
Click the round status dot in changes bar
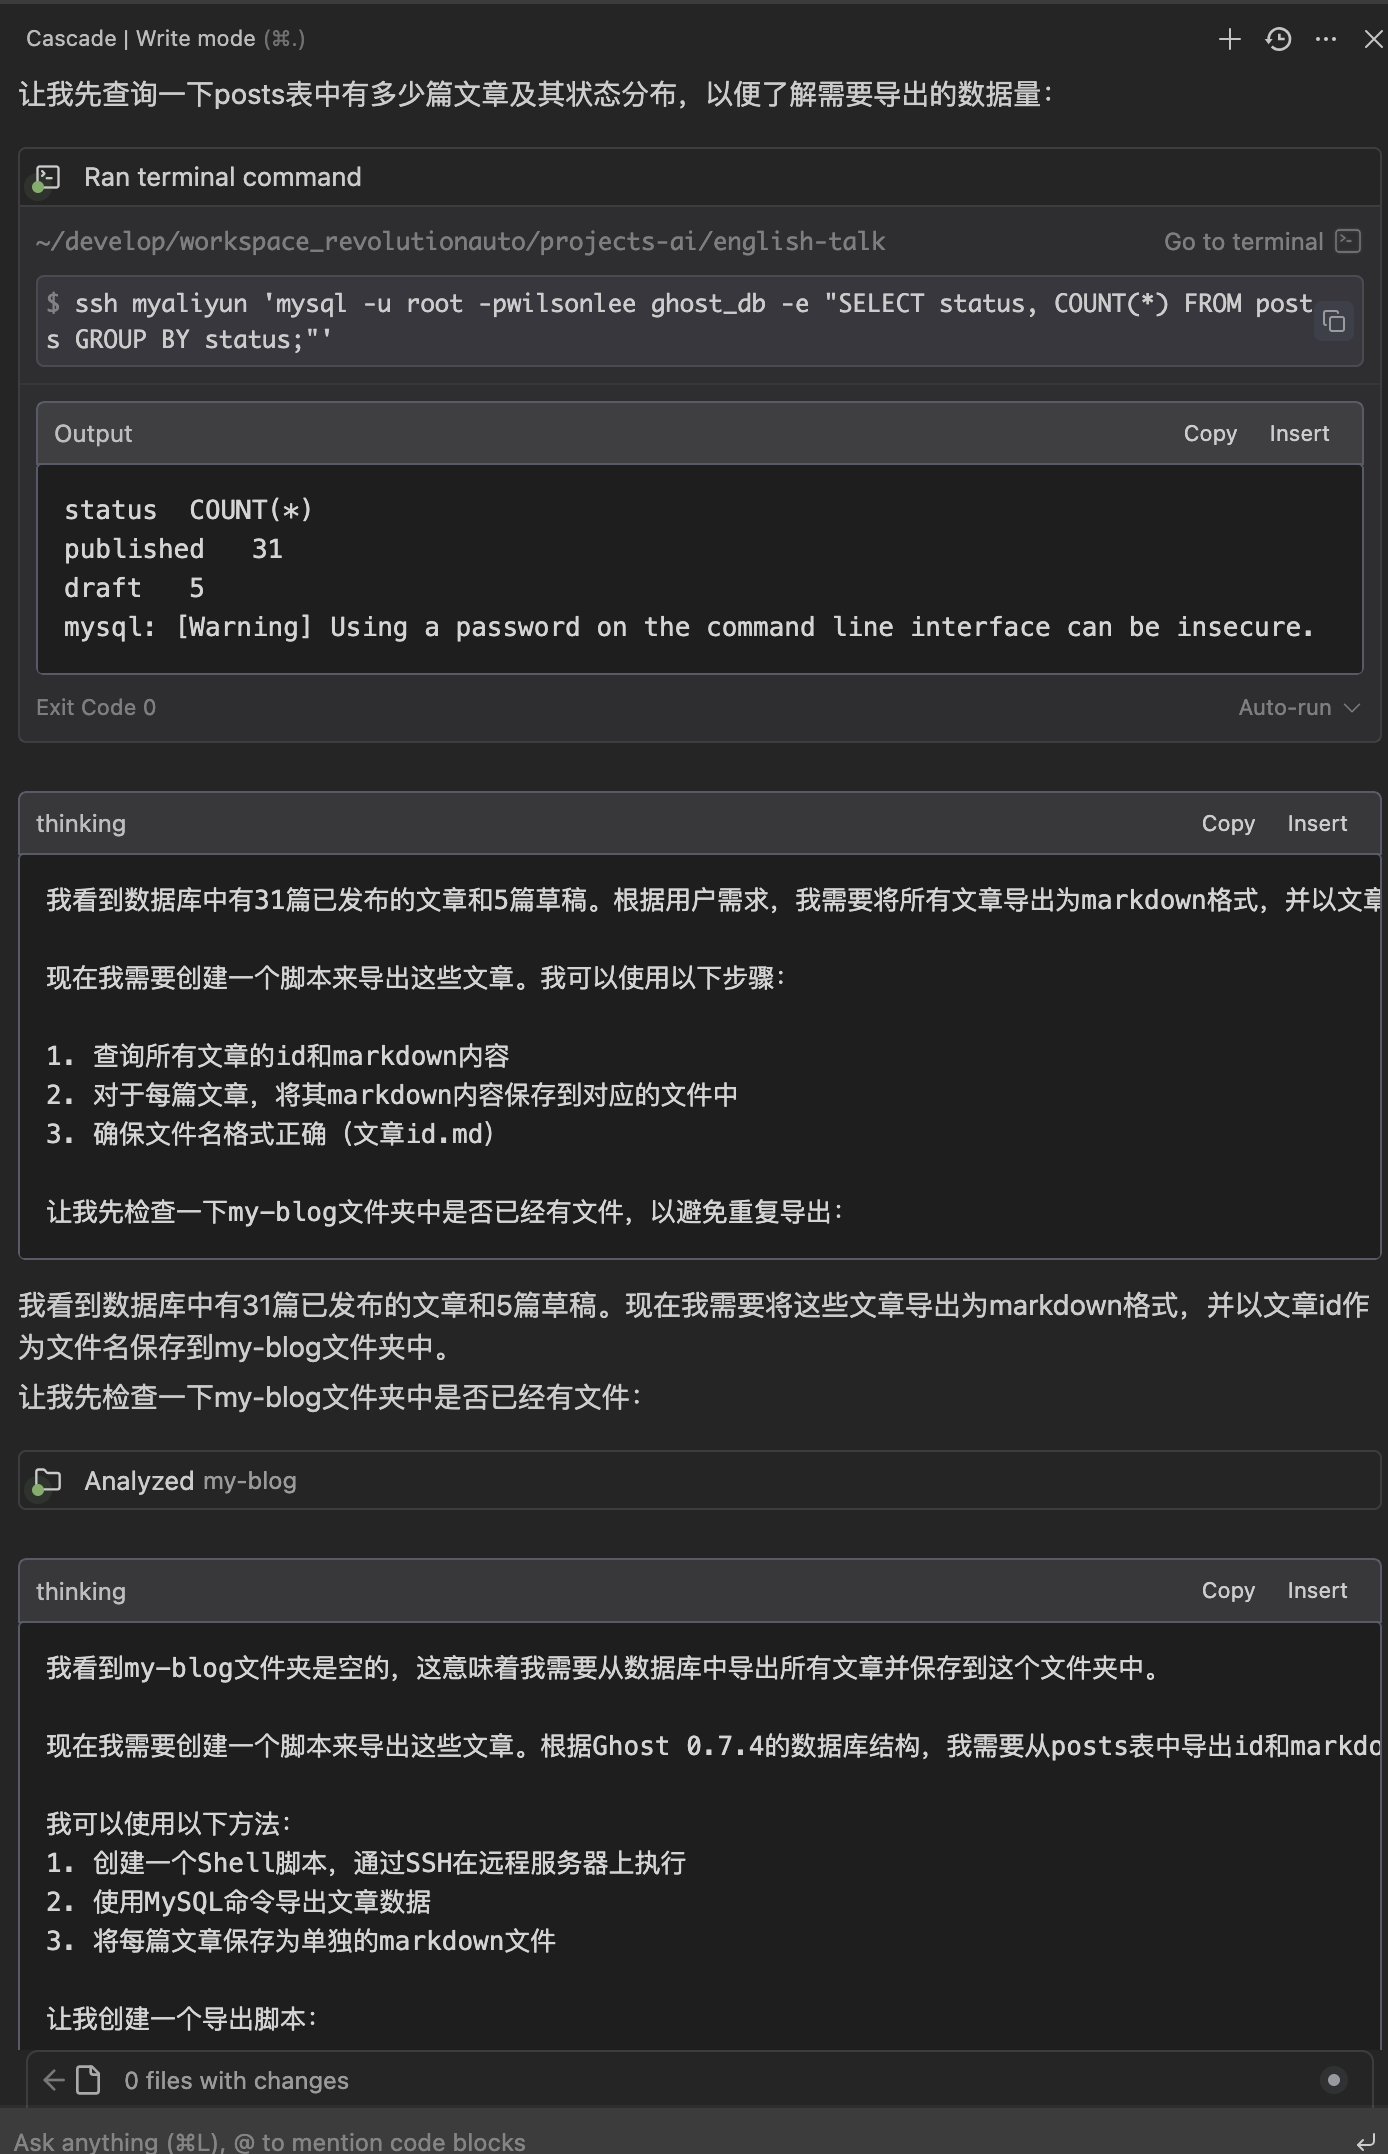(1333, 2080)
